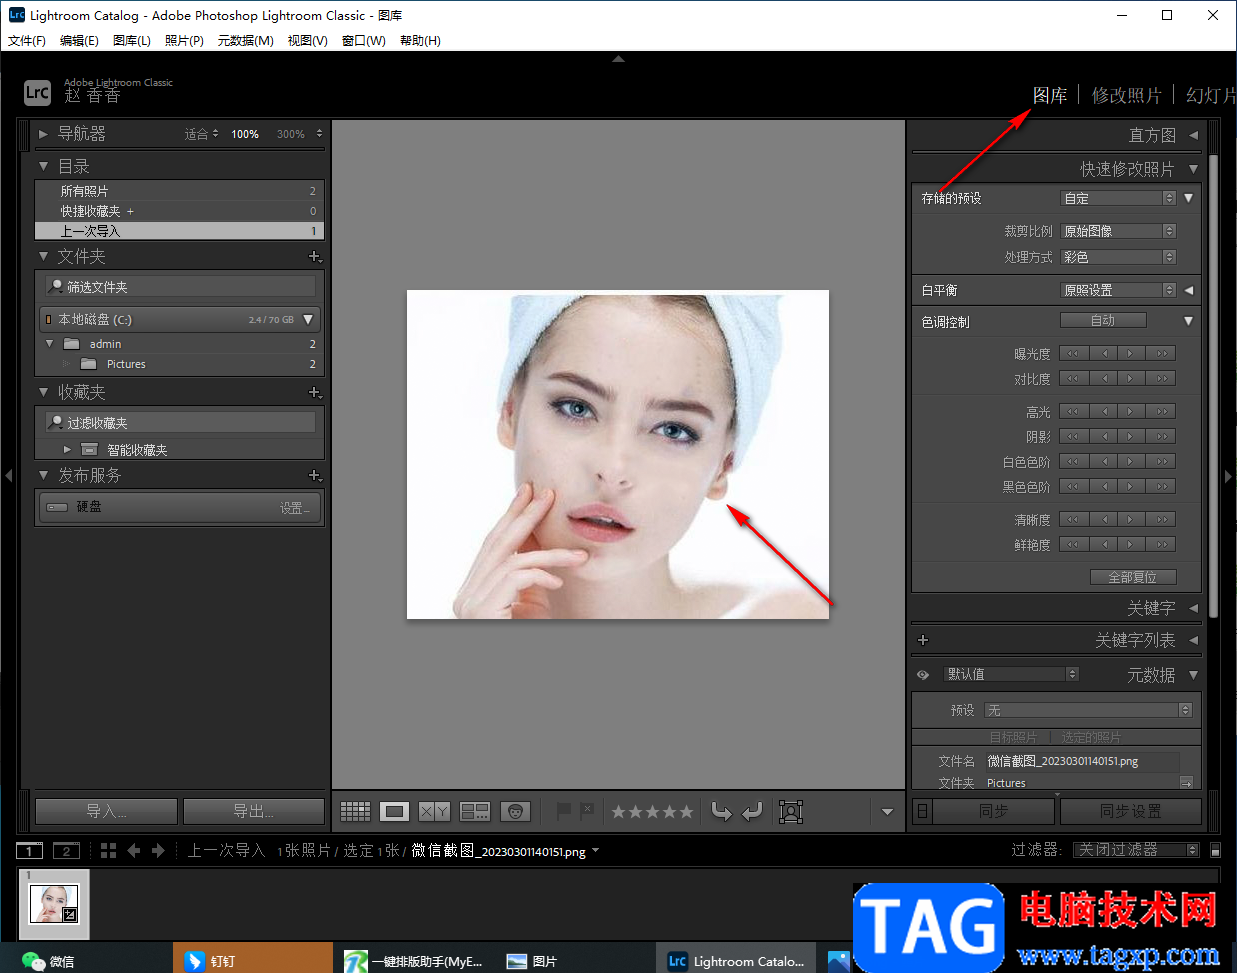
Task: Toggle the metadata panel eye icon
Action: tap(923, 675)
